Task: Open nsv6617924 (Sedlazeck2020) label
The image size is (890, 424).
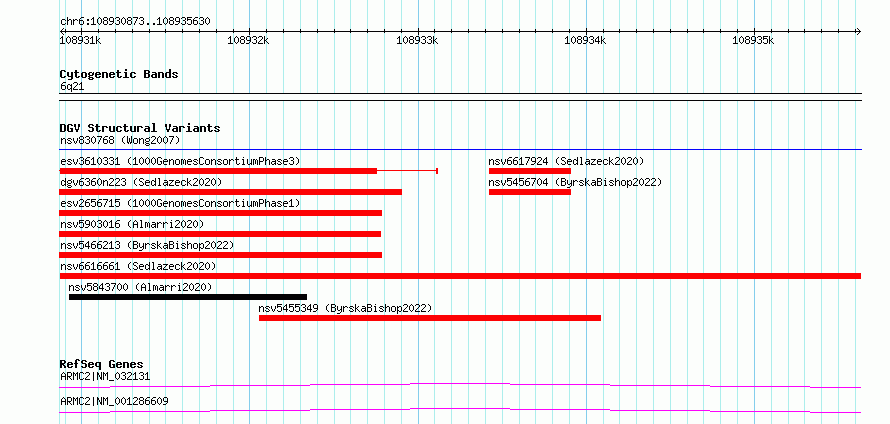Action: 566,161
